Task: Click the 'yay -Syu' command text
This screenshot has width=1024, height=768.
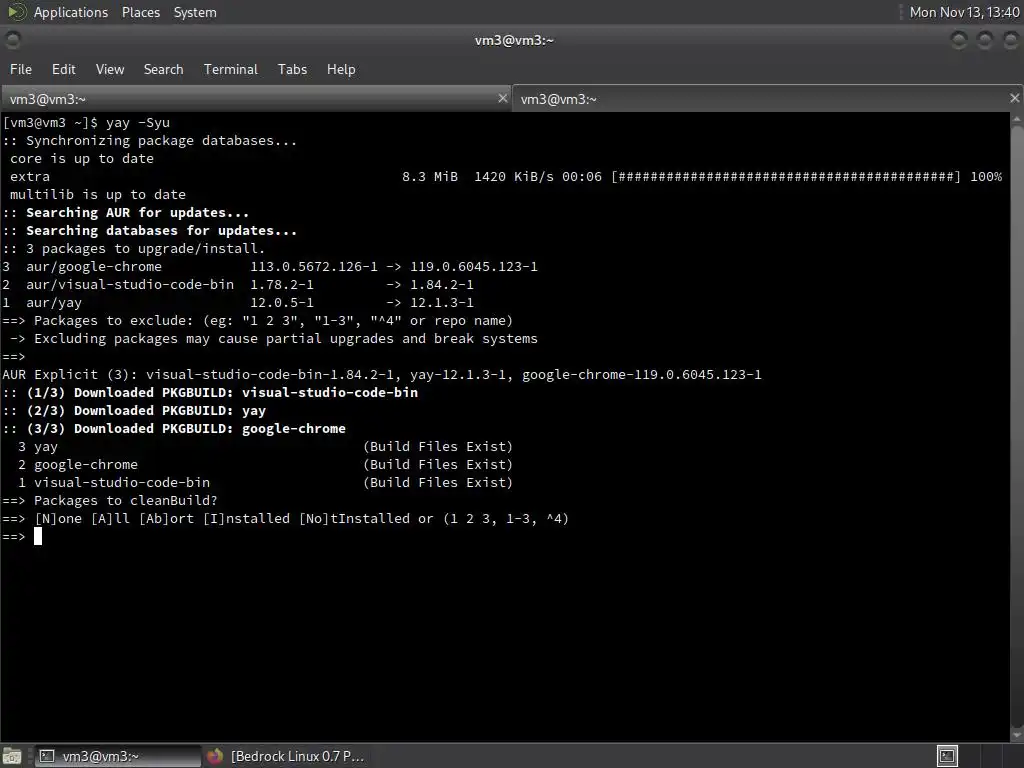Action: pos(138,123)
